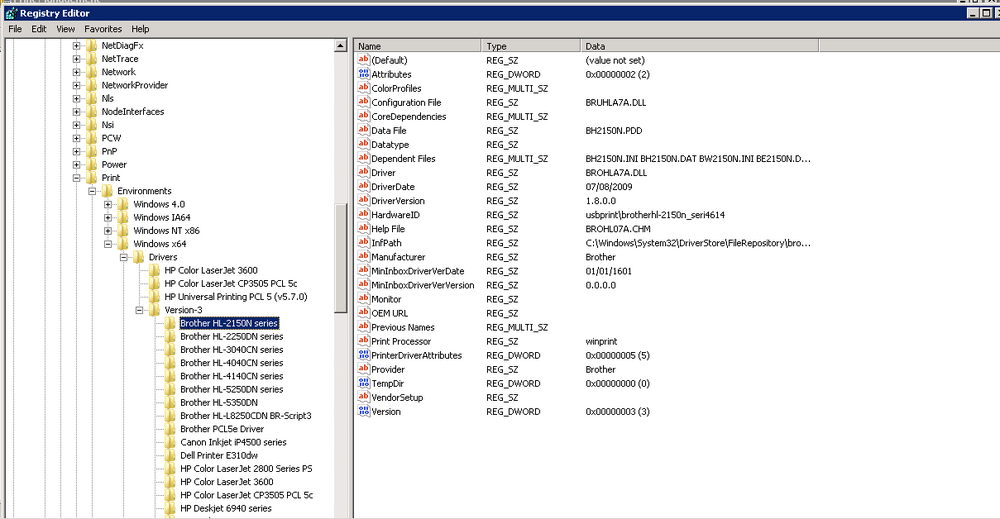Click the DWORD icon beside Version value
The height and width of the screenshot is (519, 1000).
point(364,411)
